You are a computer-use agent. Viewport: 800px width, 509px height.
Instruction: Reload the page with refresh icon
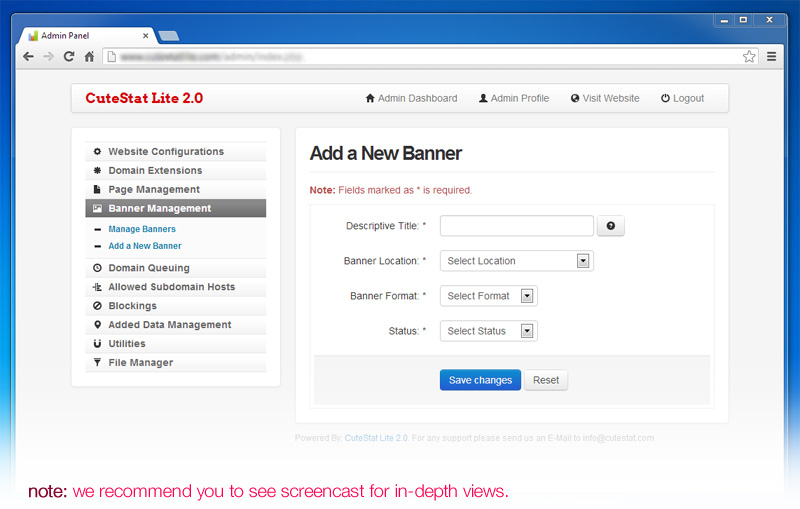pyautogui.click(x=69, y=57)
